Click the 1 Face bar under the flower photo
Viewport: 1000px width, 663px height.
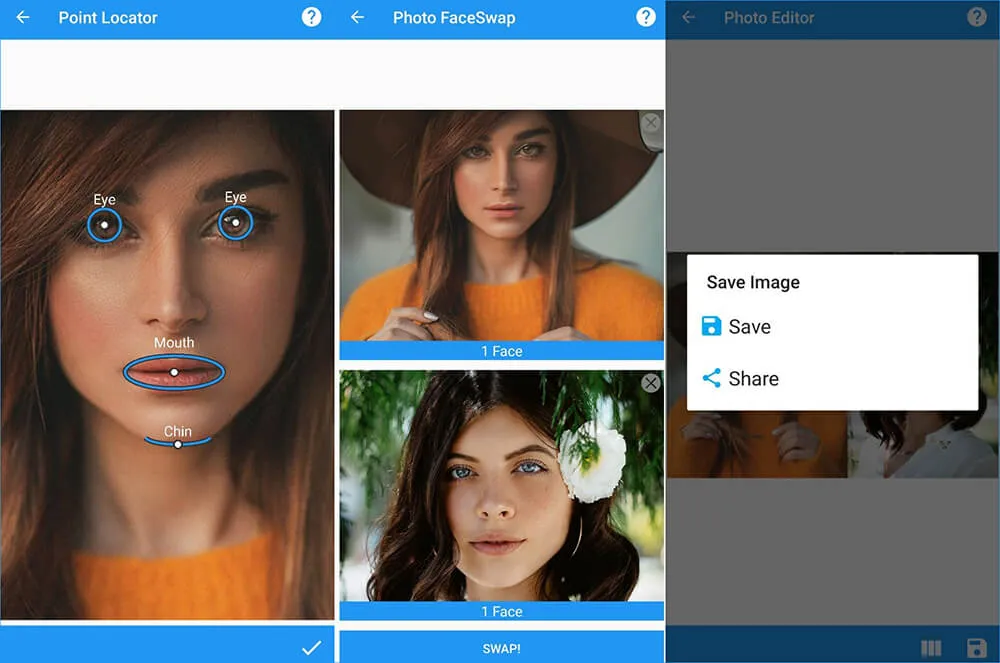pyautogui.click(x=501, y=611)
